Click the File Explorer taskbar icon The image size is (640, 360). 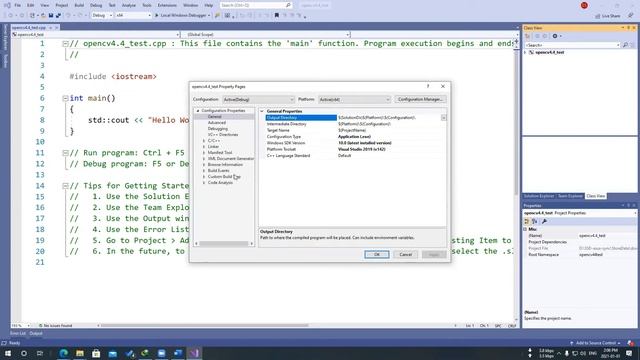[x=80, y=353]
